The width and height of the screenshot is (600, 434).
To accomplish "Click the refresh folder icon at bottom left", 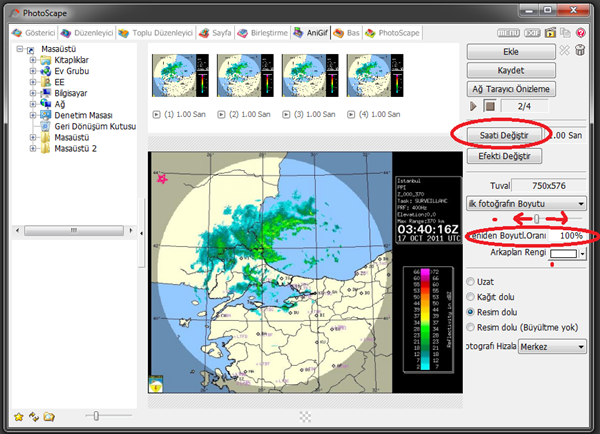I will tap(33, 416).
